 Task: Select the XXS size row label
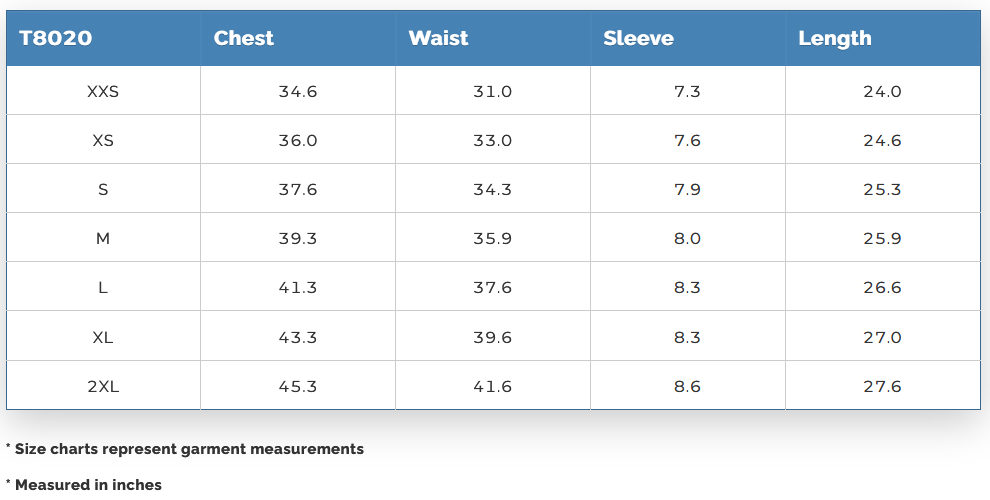point(103,91)
